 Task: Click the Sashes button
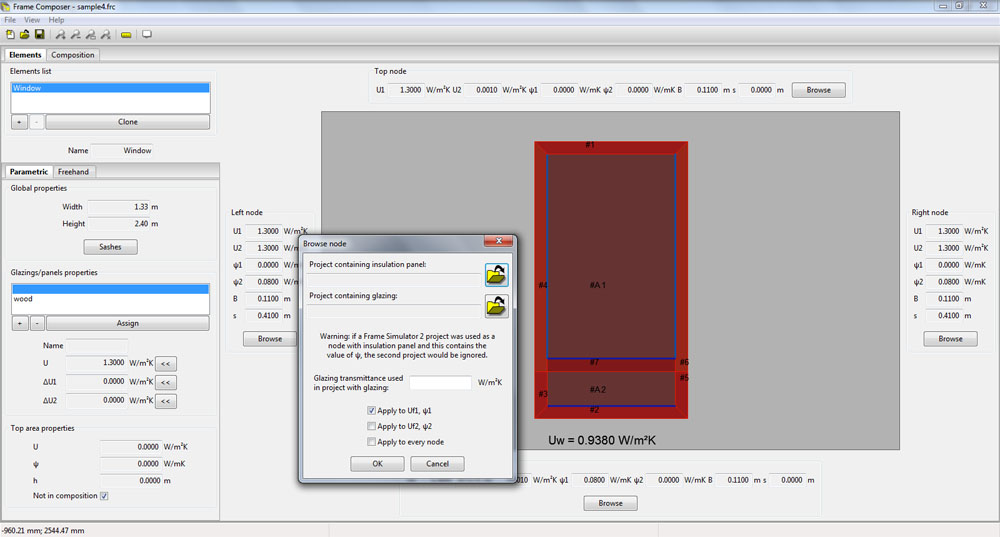[110, 247]
